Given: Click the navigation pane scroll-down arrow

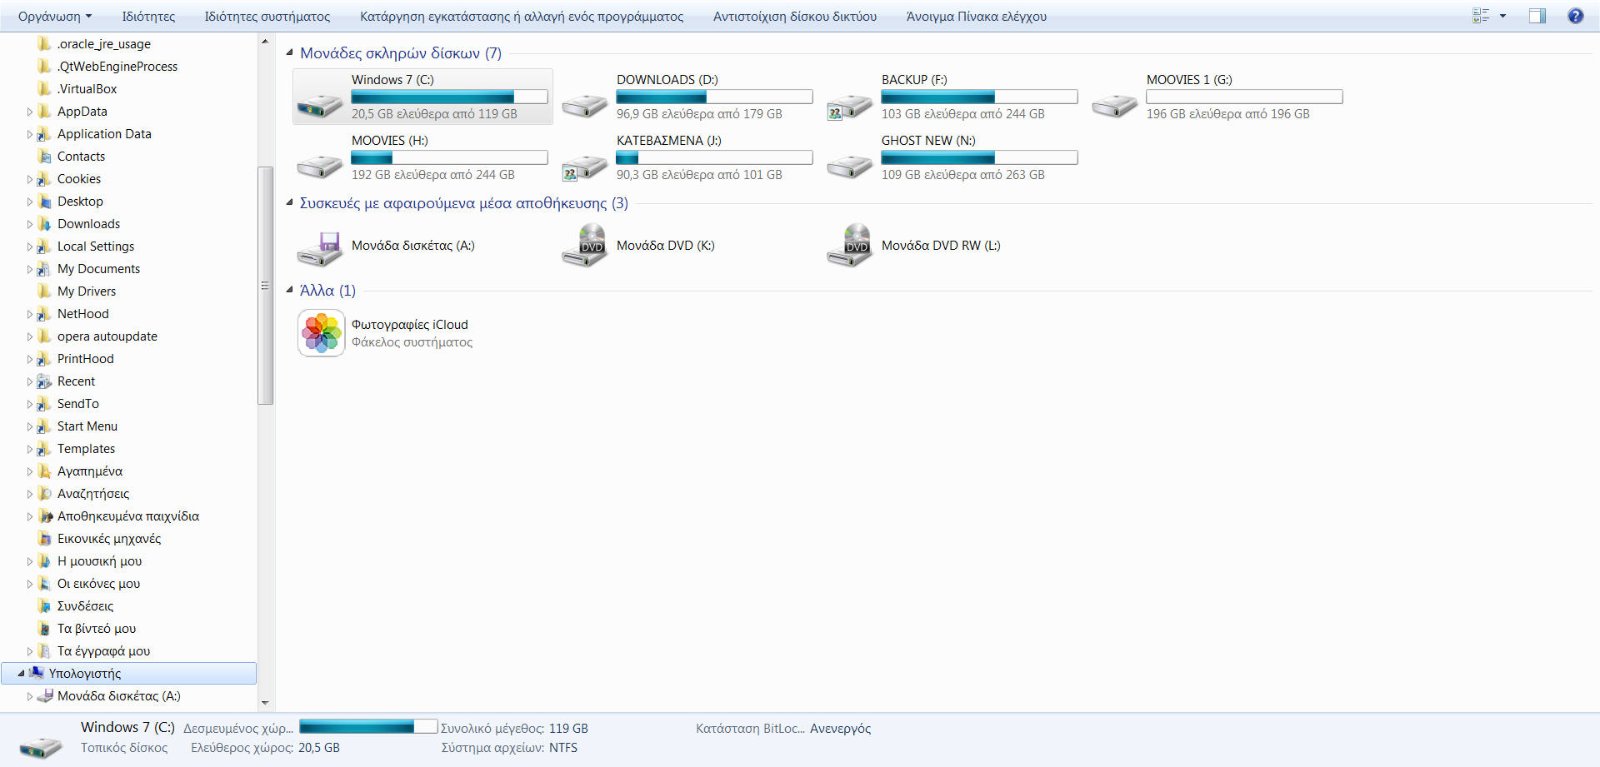Looking at the screenshot, I should [x=265, y=703].
